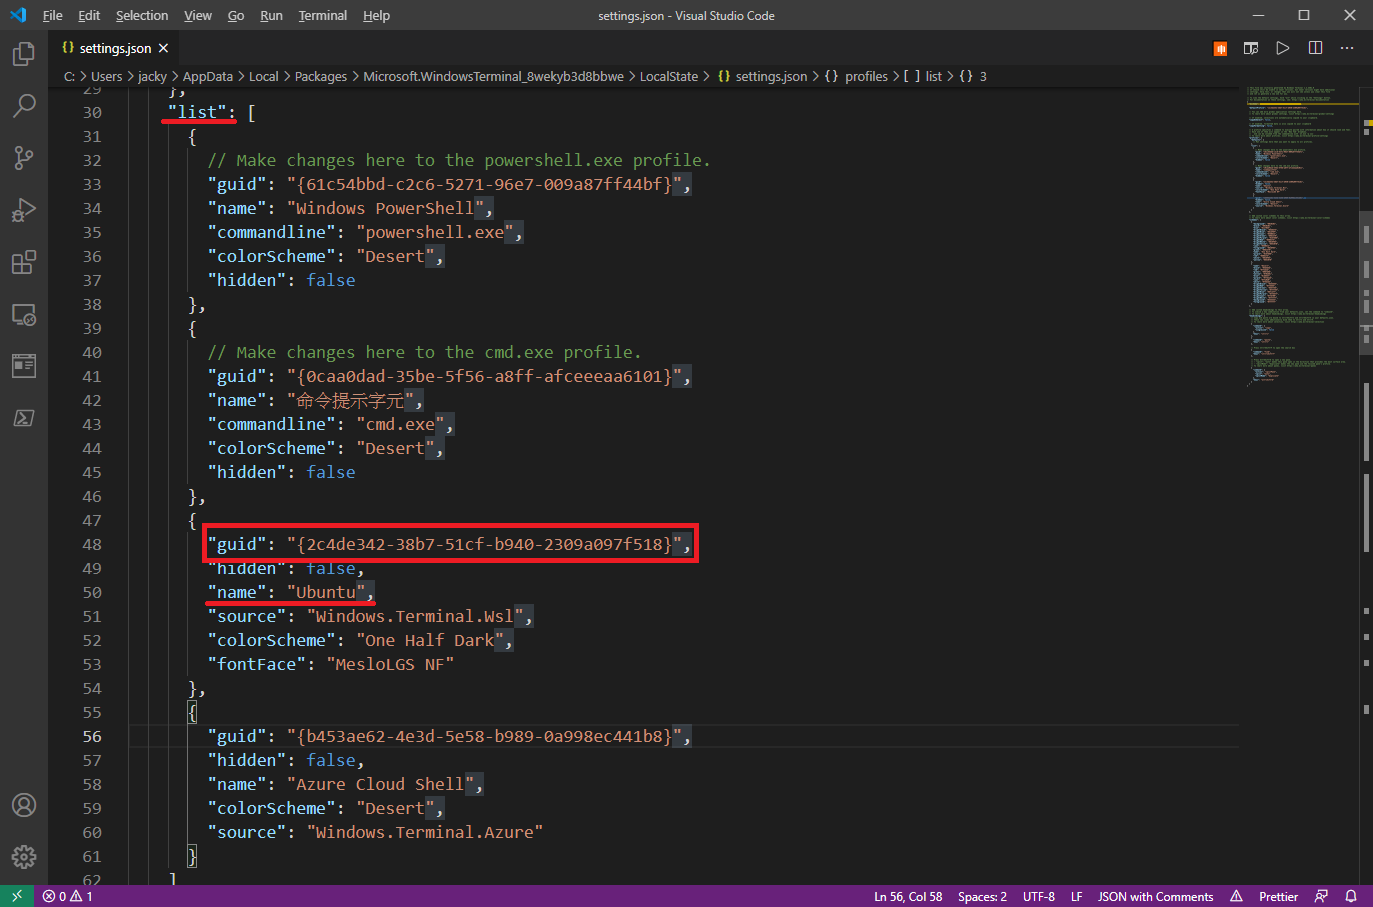
Task: Open the File menu
Action: pyautogui.click(x=53, y=15)
